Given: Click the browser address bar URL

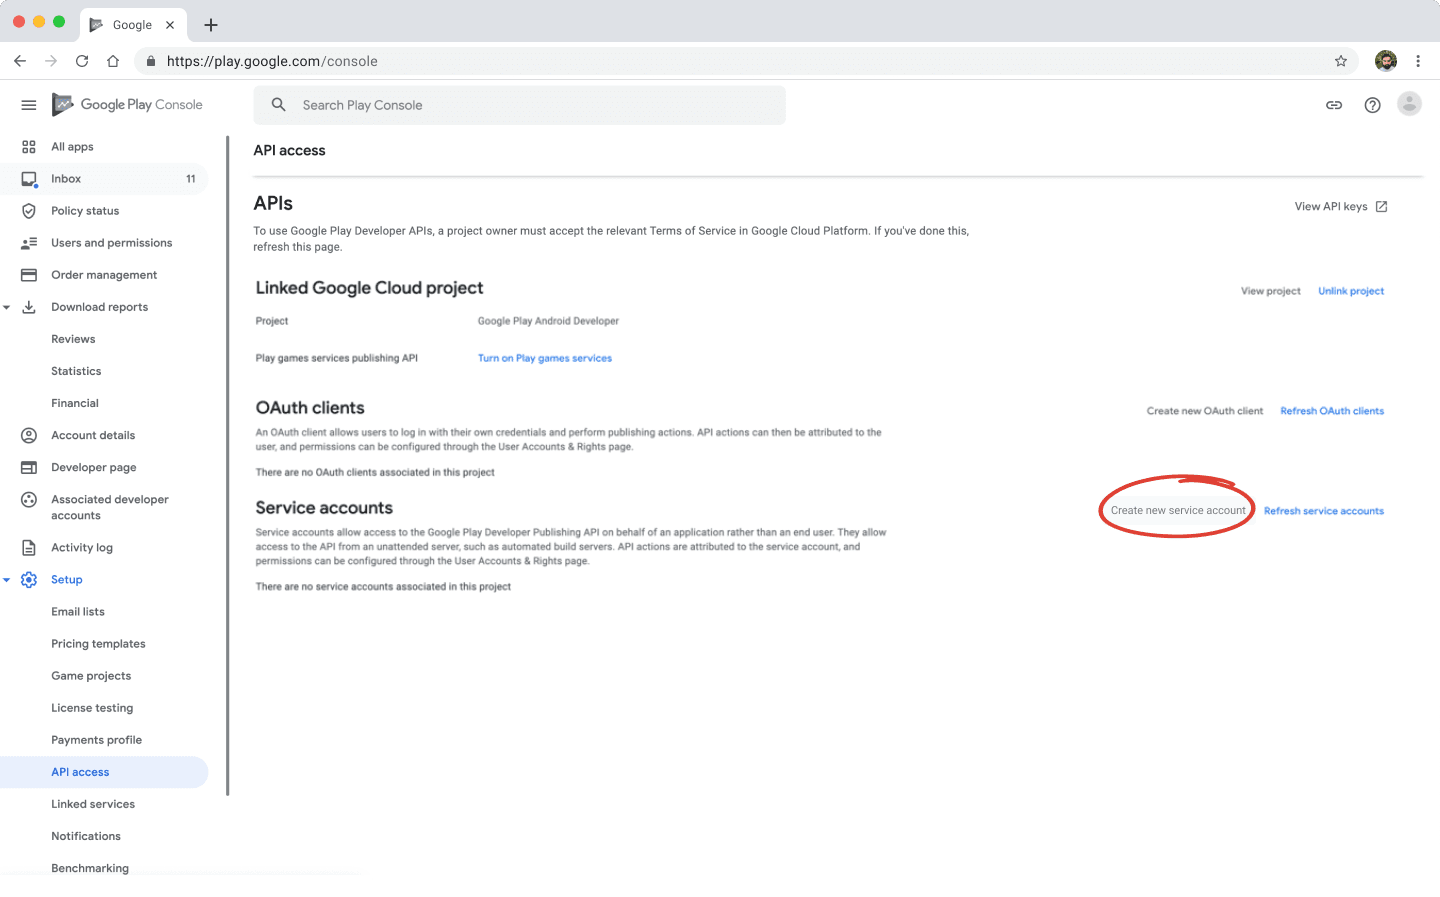Looking at the screenshot, I should tap(272, 61).
